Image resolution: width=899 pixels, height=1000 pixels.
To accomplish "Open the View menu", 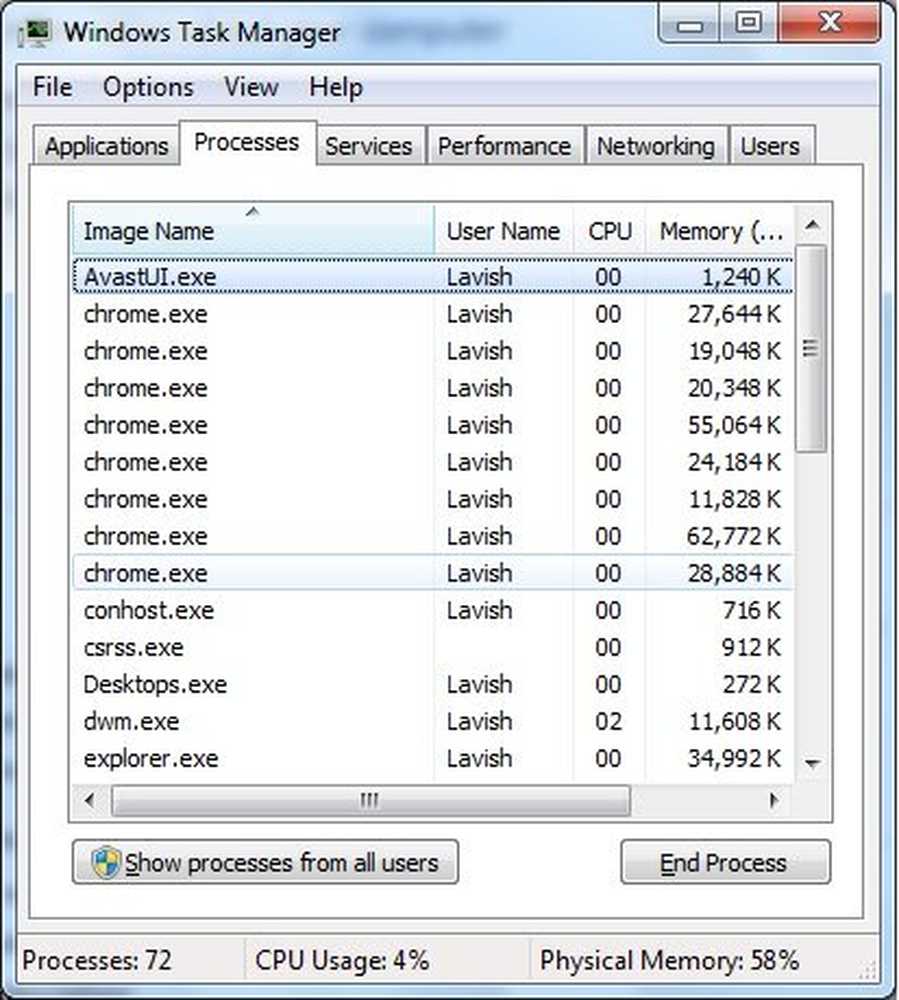I will pos(251,87).
